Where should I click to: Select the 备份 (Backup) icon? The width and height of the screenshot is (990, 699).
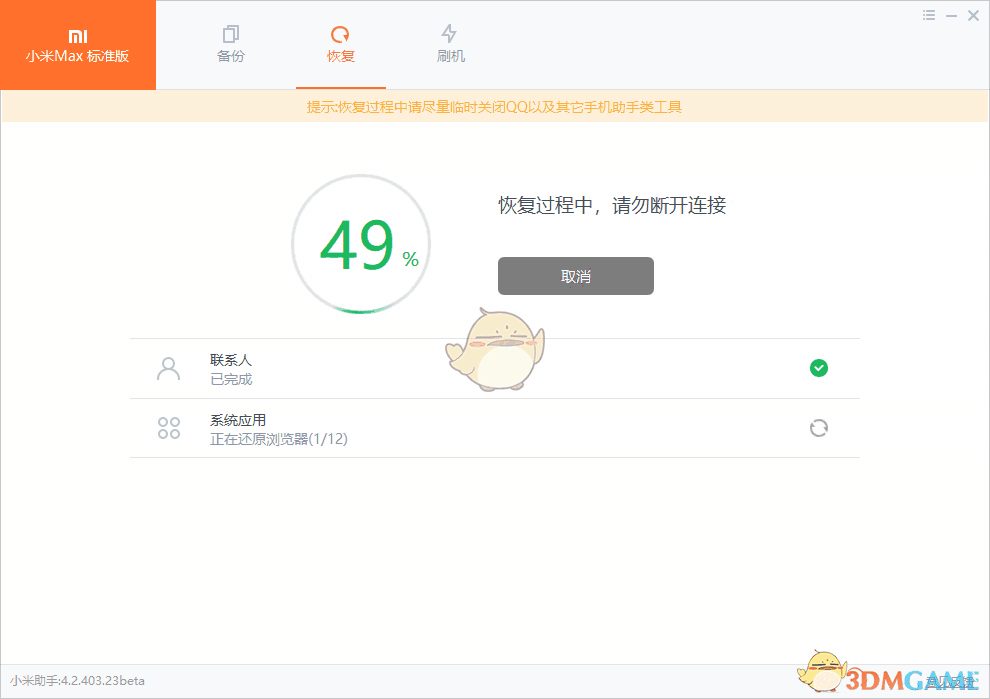(230, 31)
